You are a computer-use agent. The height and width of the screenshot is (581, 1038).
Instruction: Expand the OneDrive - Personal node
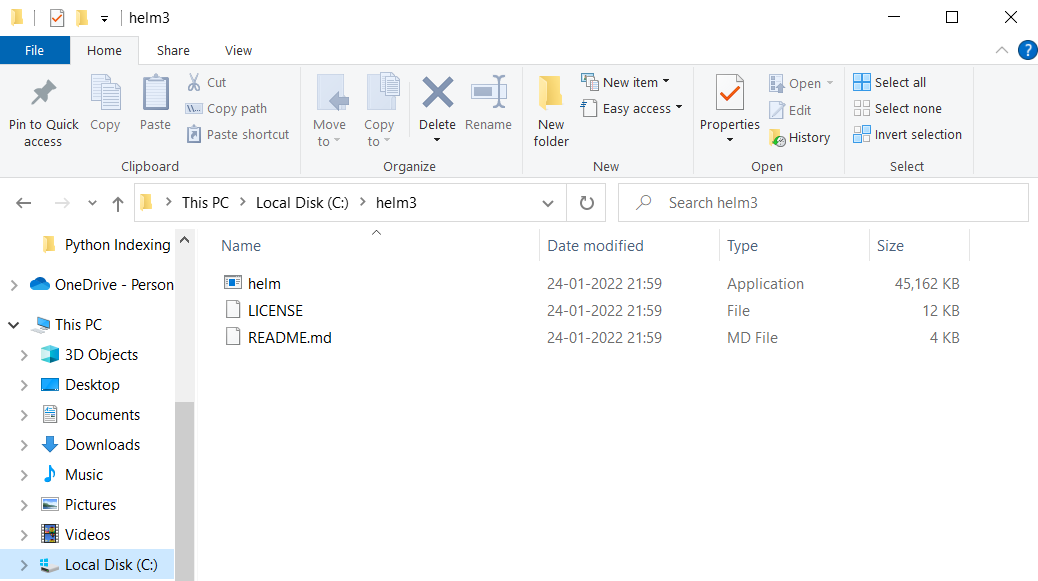tap(14, 285)
